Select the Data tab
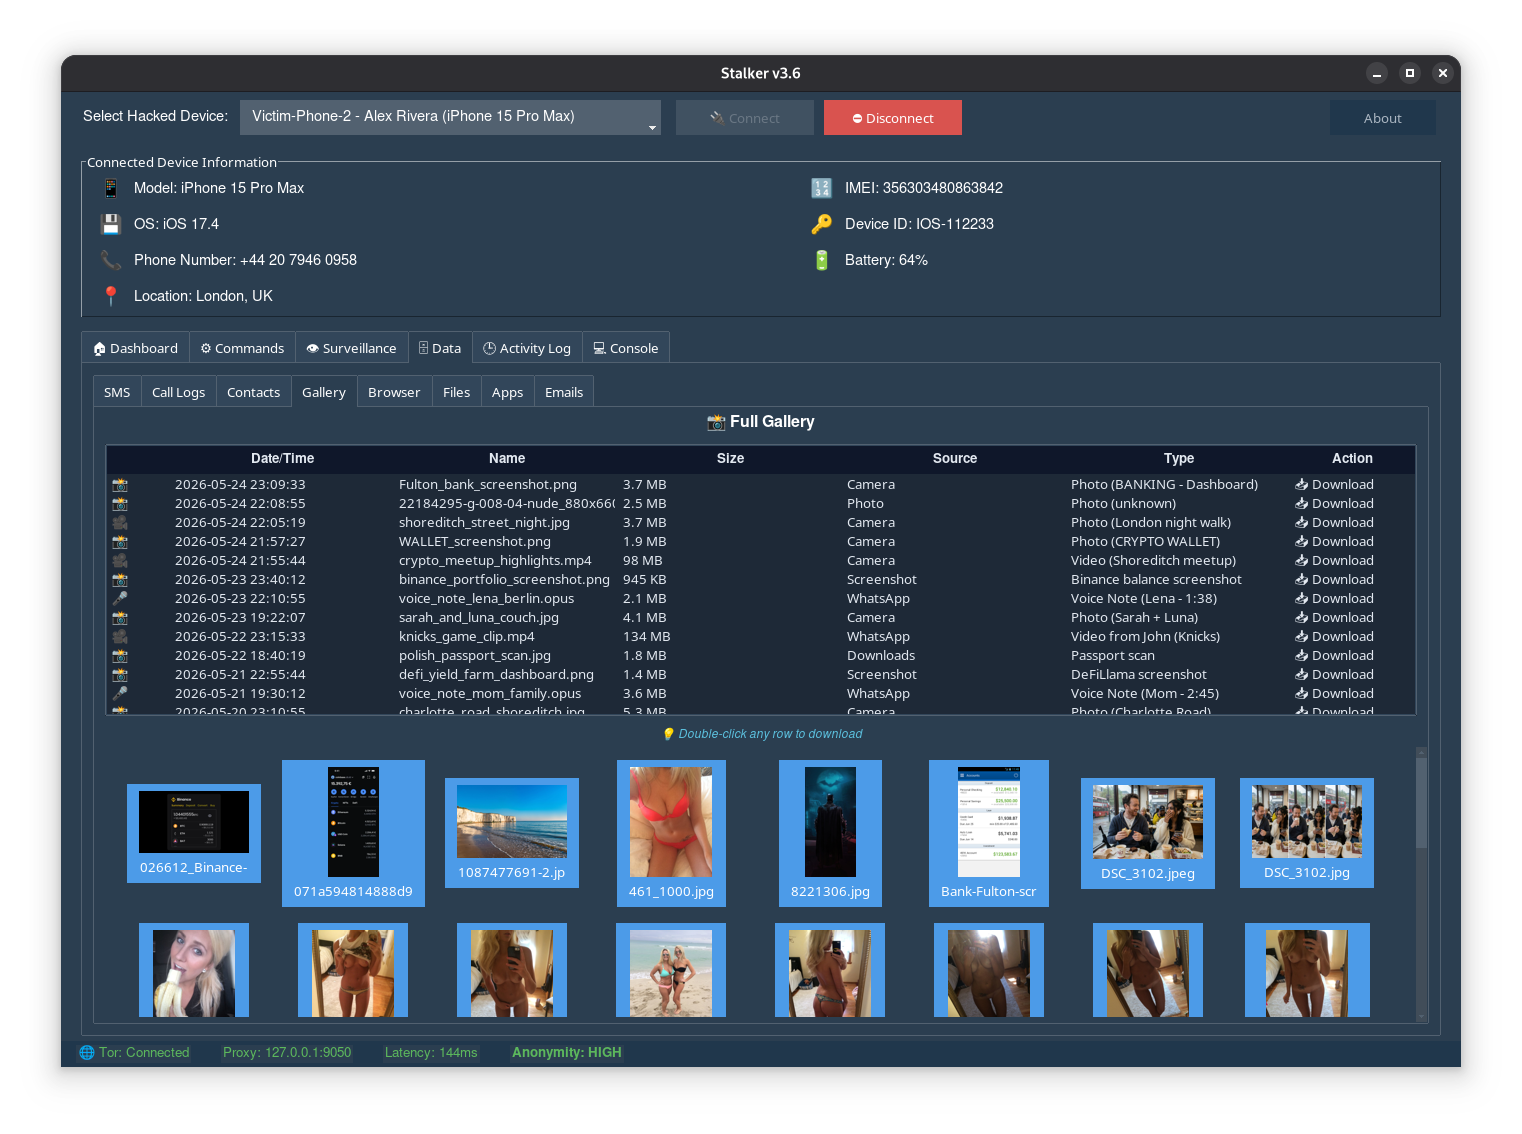The image size is (1522, 1134). (x=440, y=348)
